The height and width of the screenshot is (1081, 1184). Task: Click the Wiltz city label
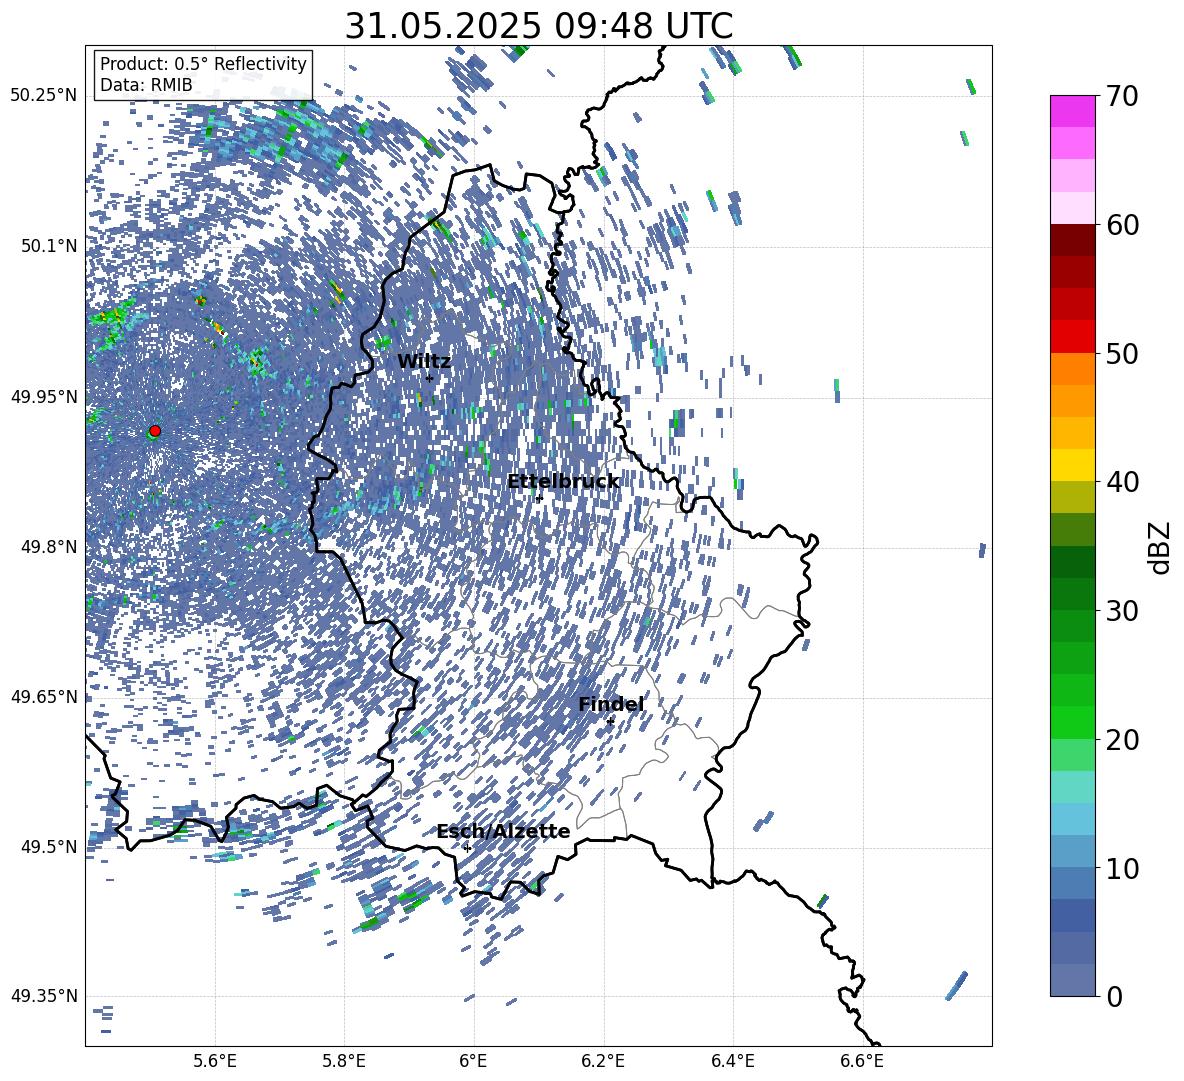[424, 362]
